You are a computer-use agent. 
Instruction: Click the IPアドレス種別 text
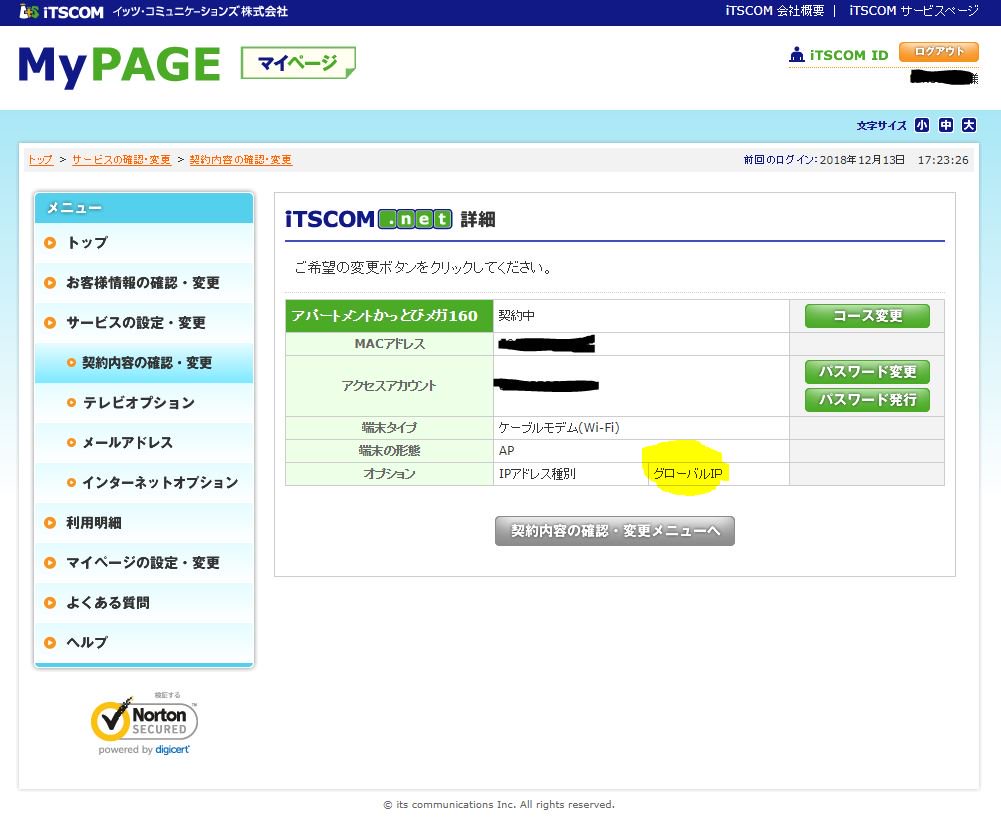(x=537, y=474)
